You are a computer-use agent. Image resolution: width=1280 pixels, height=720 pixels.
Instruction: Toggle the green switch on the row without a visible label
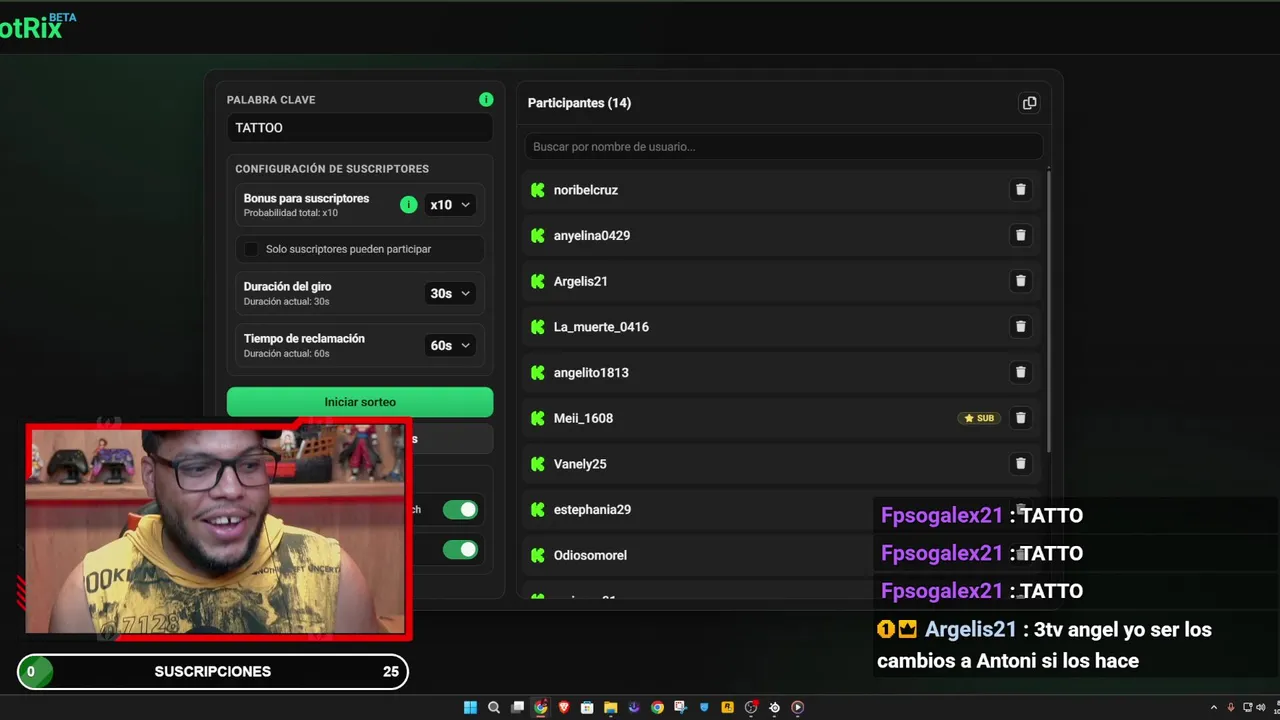[x=460, y=549]
